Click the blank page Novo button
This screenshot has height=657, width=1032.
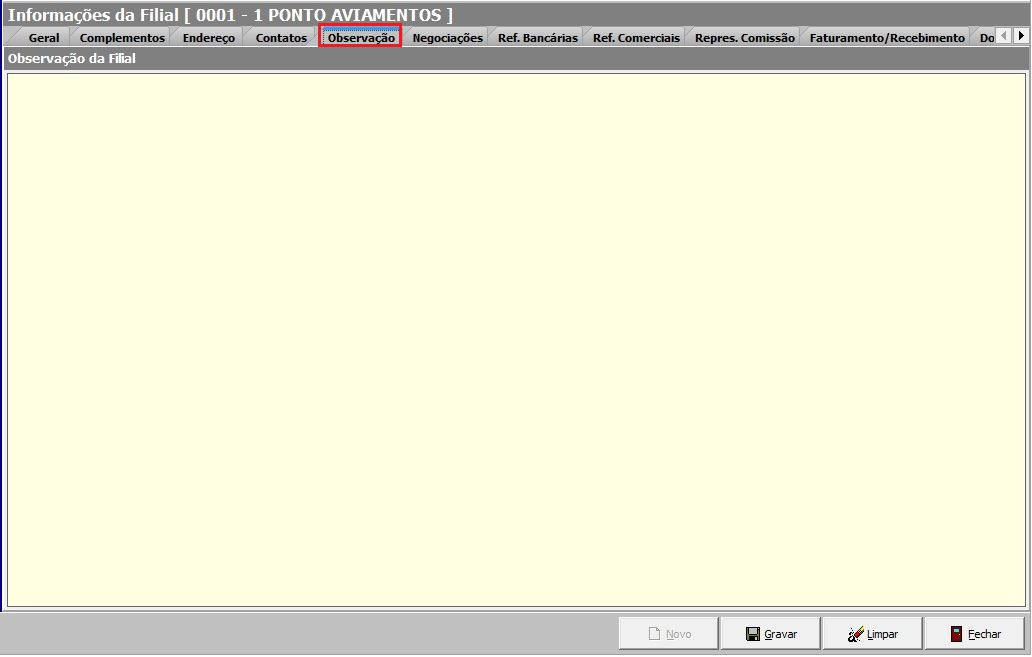pyautogui.click(x=669, y=634)
